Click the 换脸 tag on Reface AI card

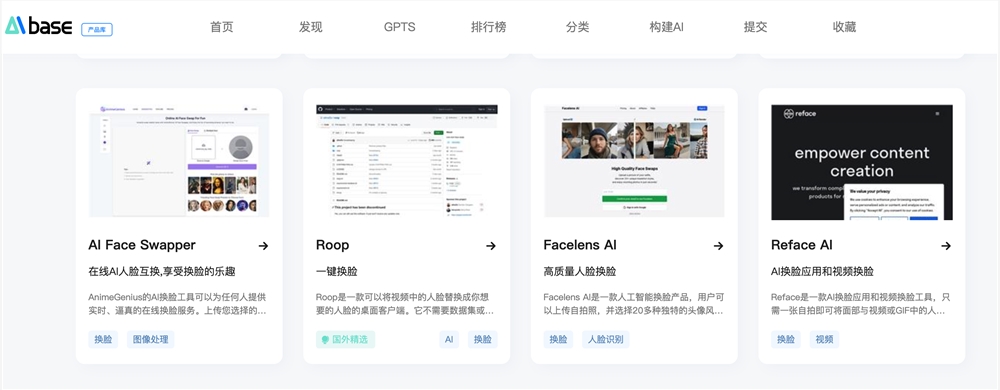(786, 340)
